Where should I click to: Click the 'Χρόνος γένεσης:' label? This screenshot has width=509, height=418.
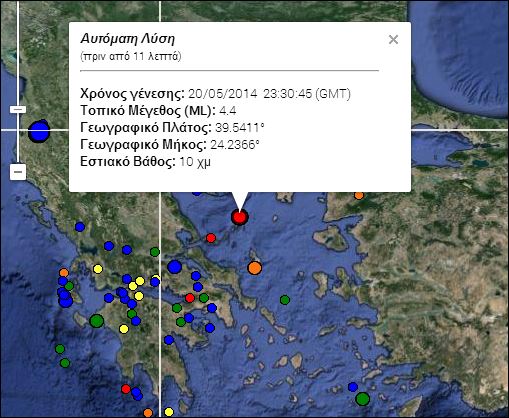point(132,94)
